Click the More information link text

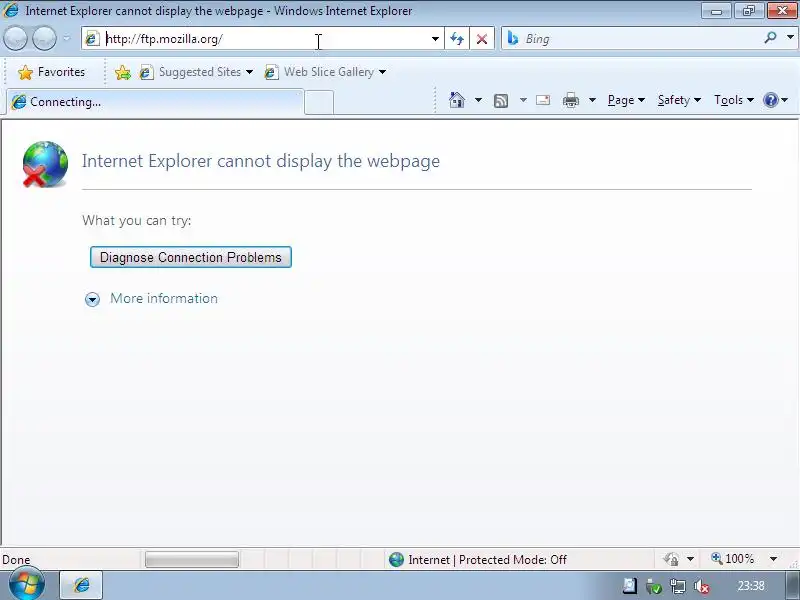point(164,298)
